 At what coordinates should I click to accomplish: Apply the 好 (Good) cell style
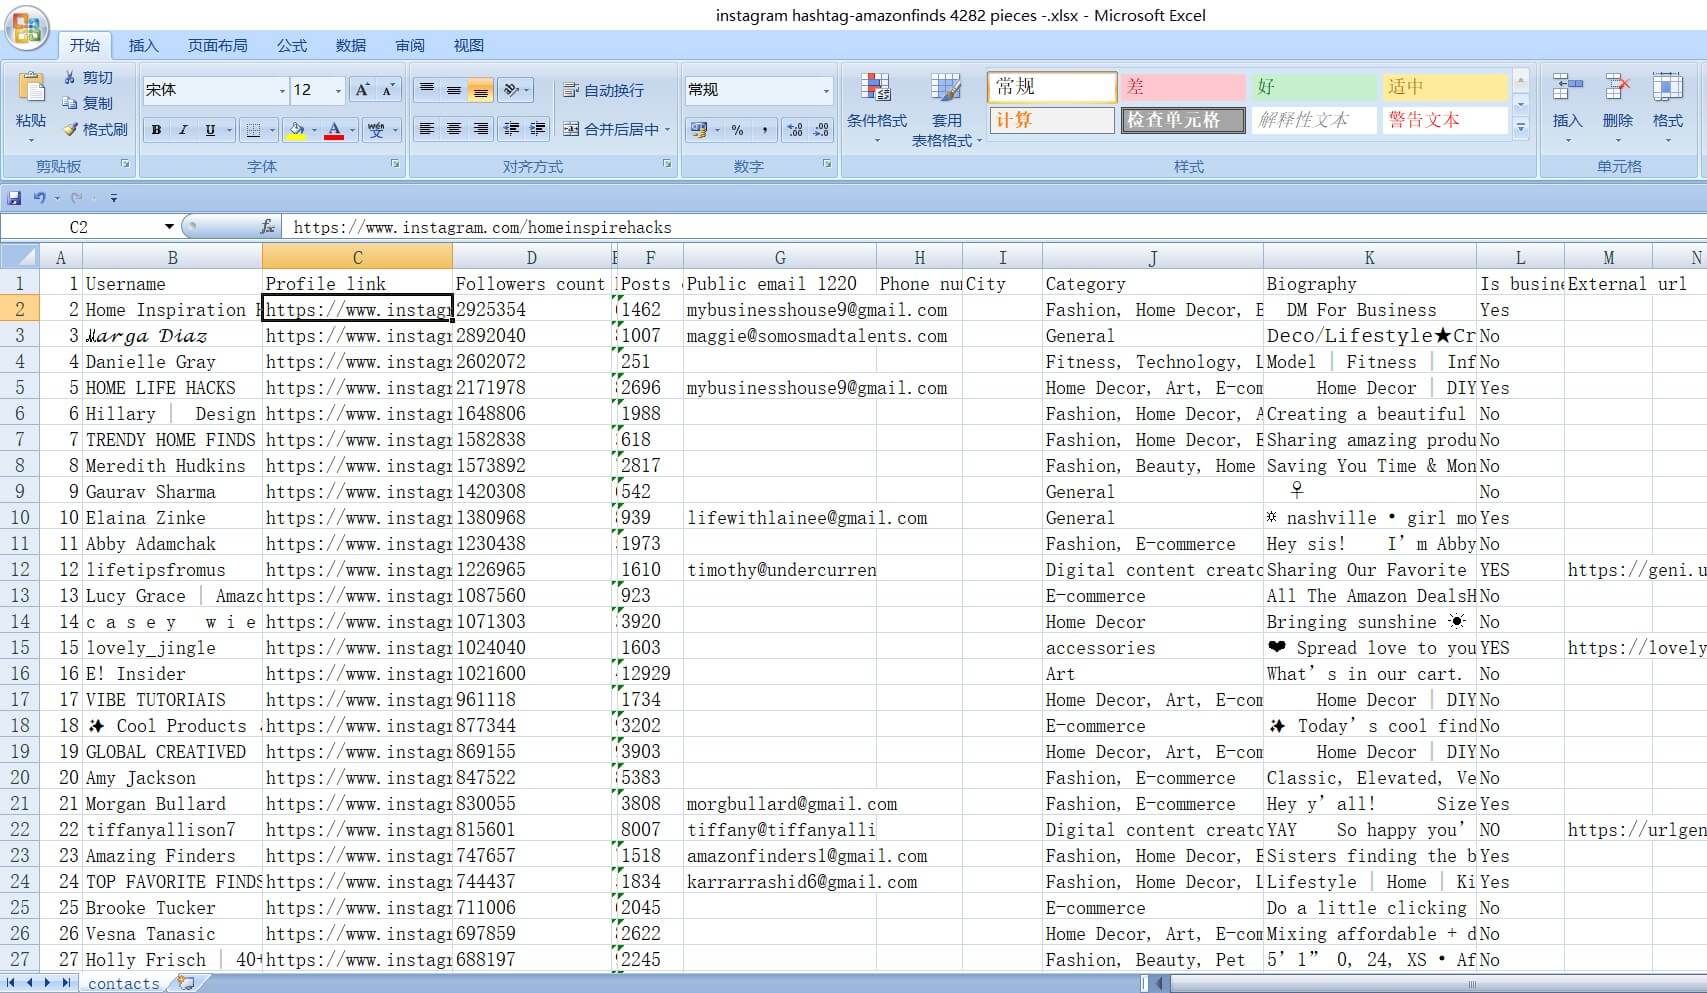1314,87
